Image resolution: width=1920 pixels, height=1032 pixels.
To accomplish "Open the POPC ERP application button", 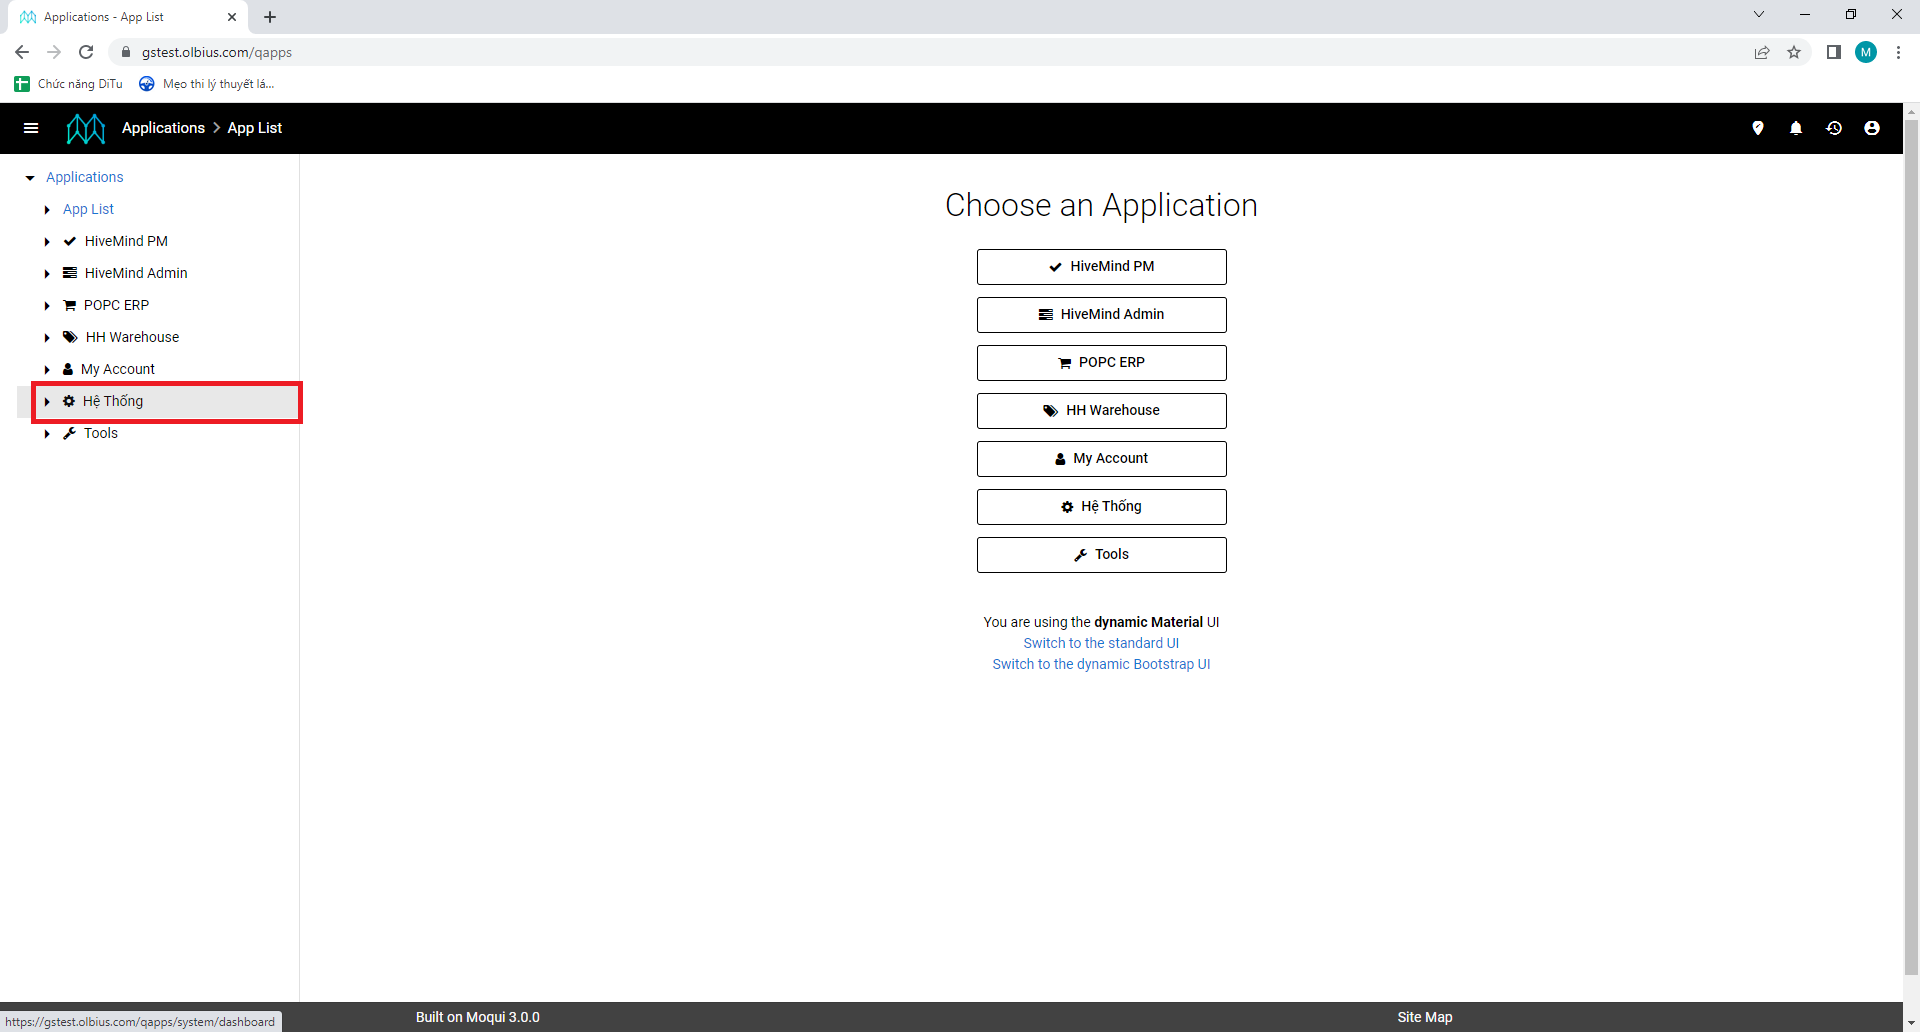I will [1101, 363].
